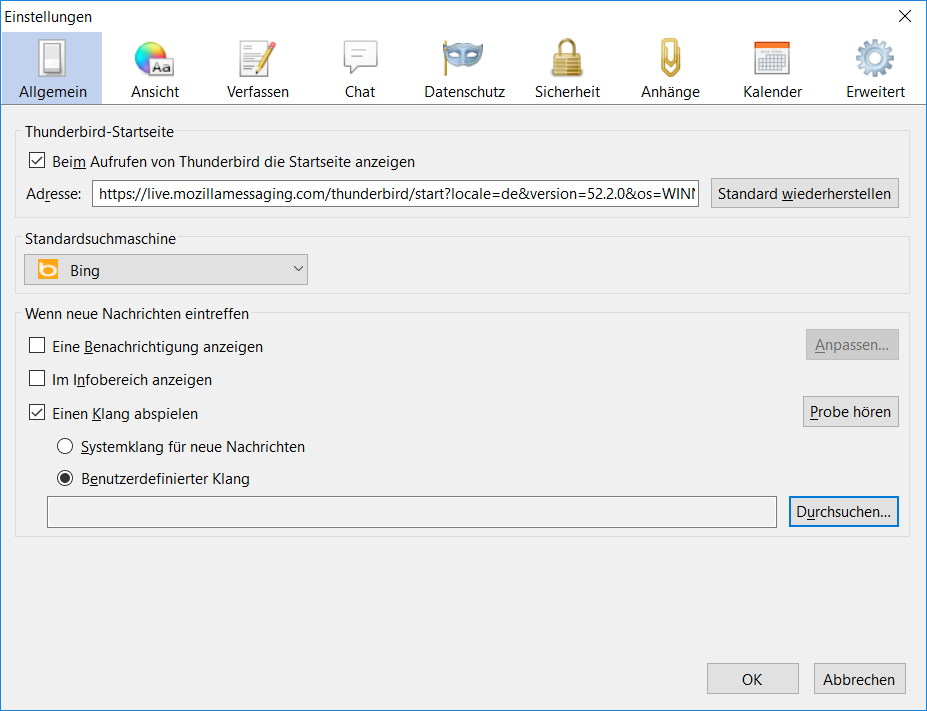Open the Ansicht settings pane icon
The image size is (927, 711).
coord(155,61)
